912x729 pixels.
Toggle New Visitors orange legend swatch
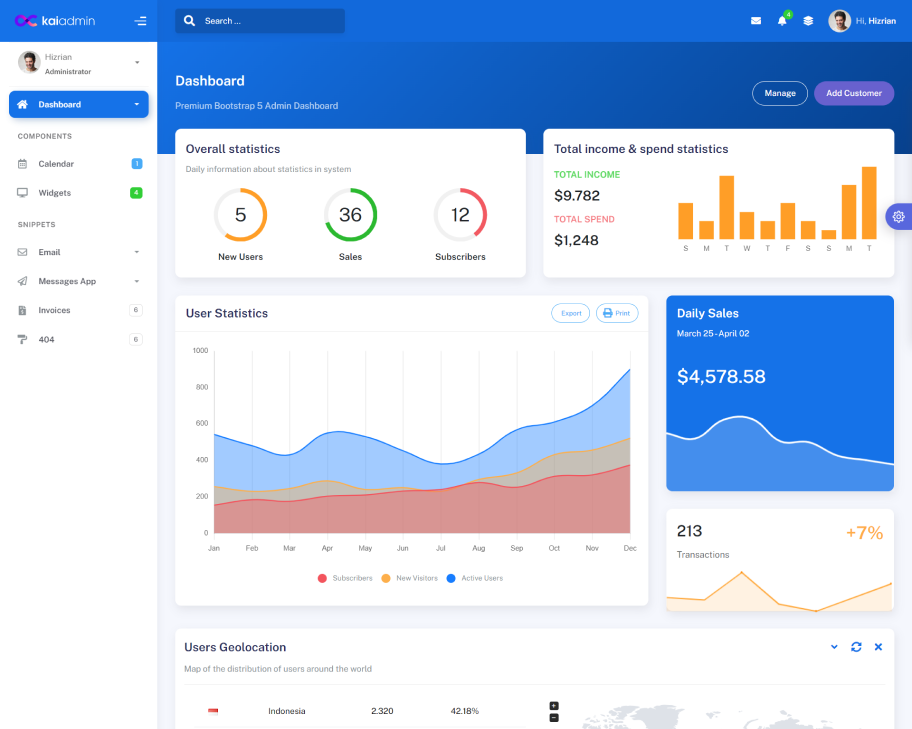386,578
